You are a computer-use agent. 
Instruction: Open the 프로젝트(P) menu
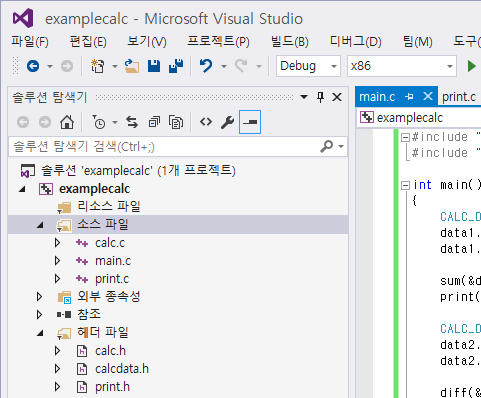pyautogui.click(x=219, y=42)
